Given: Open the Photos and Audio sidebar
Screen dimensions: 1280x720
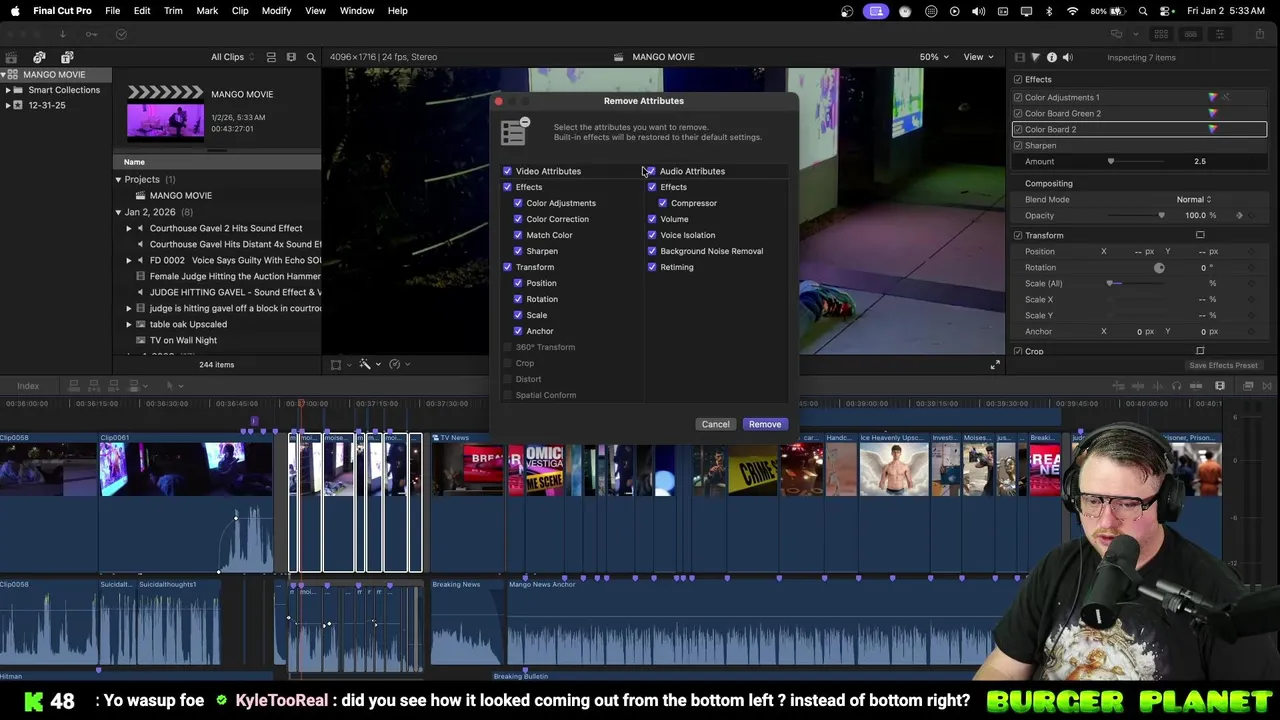Looking at the screenshot, I should point(39,57).
